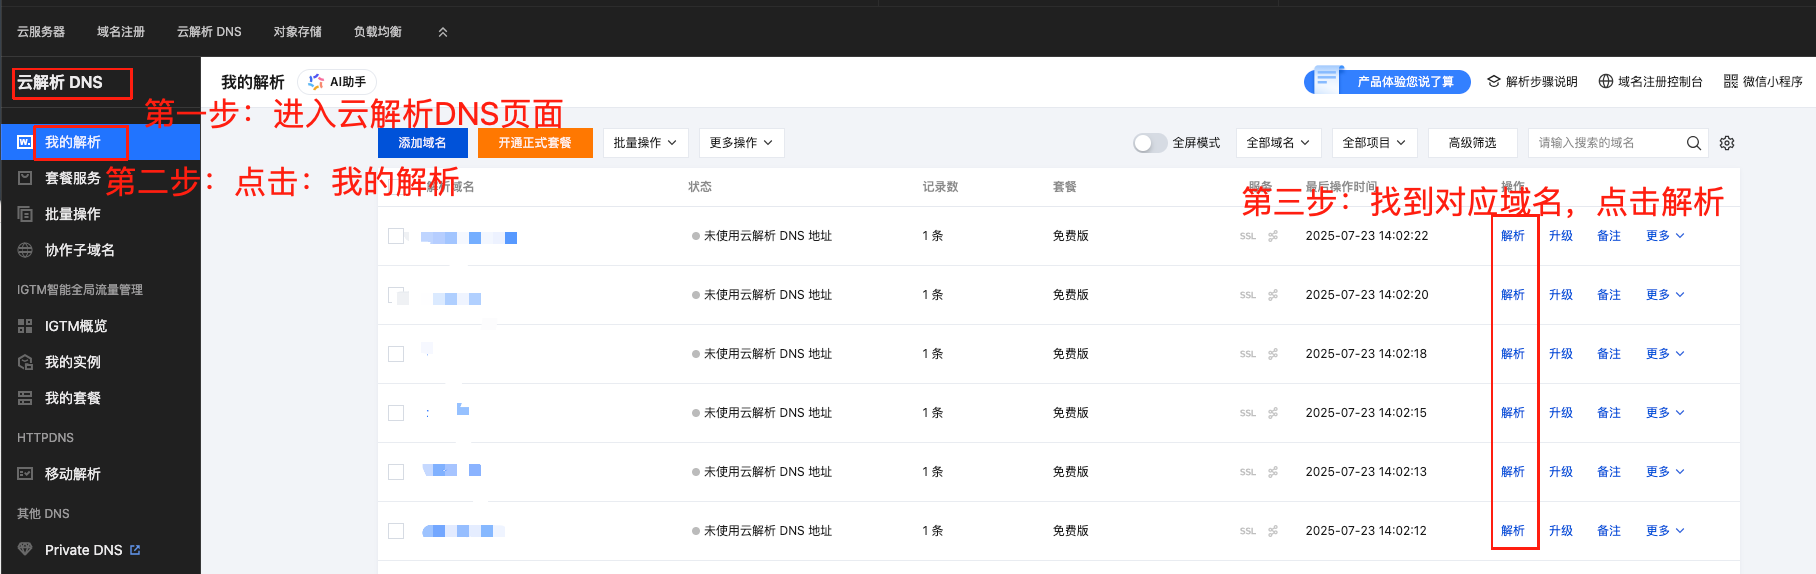Click the share icon in the 14:02:15 row
This screenshot has width=1816, height=574.
tap(1273, 414)
